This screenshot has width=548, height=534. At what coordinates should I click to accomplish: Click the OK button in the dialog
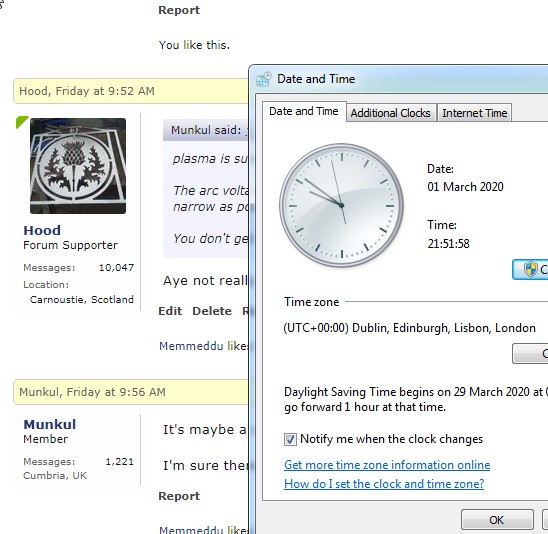pos(497,520)
